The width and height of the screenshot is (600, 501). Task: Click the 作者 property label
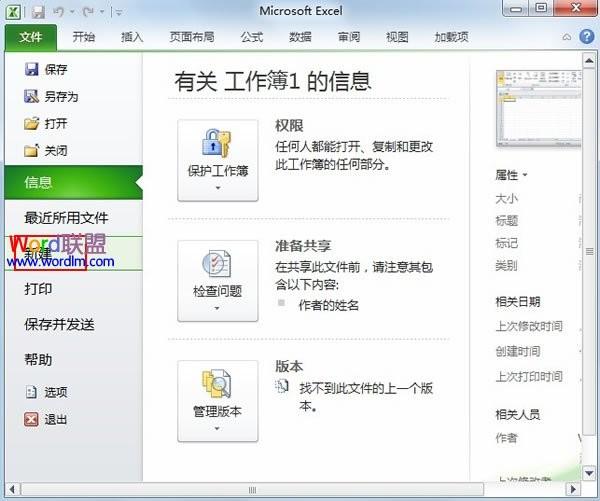coord(506,437)
